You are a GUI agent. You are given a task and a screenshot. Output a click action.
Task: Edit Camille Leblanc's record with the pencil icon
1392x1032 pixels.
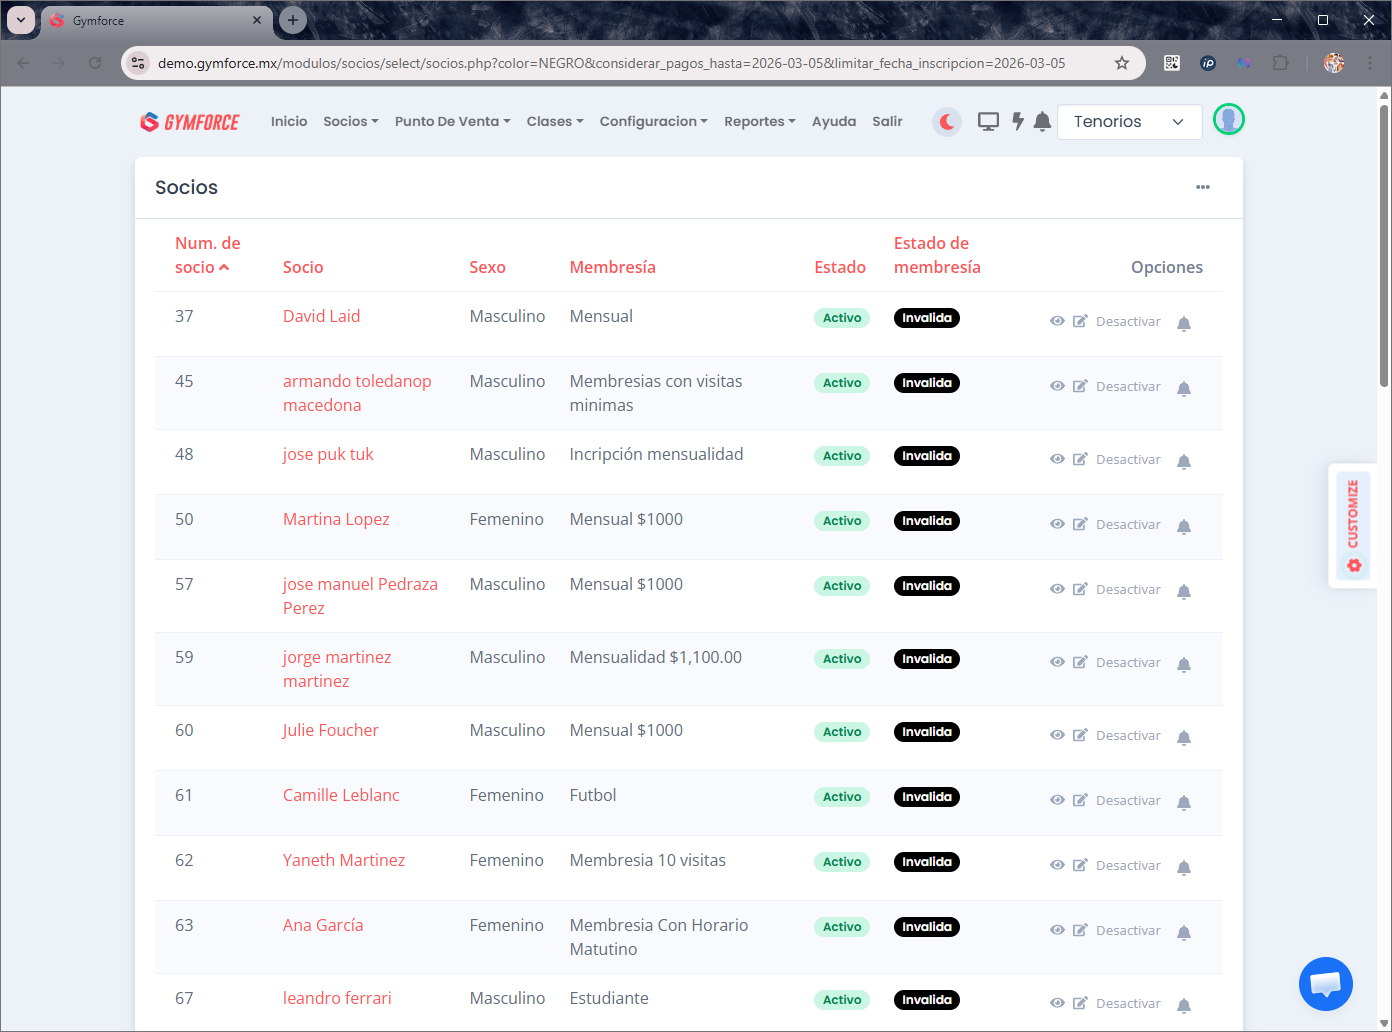point(1080,800)
